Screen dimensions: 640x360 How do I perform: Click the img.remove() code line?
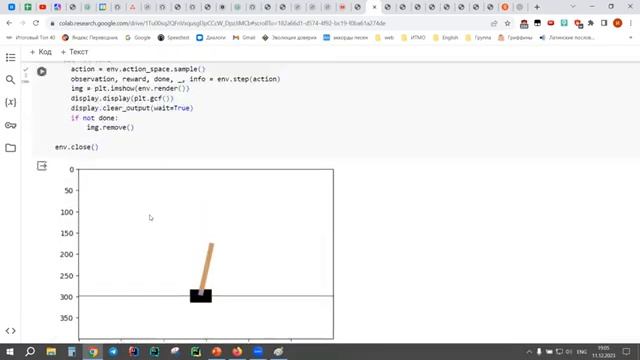pyautogui.click(x=110, y=128)
